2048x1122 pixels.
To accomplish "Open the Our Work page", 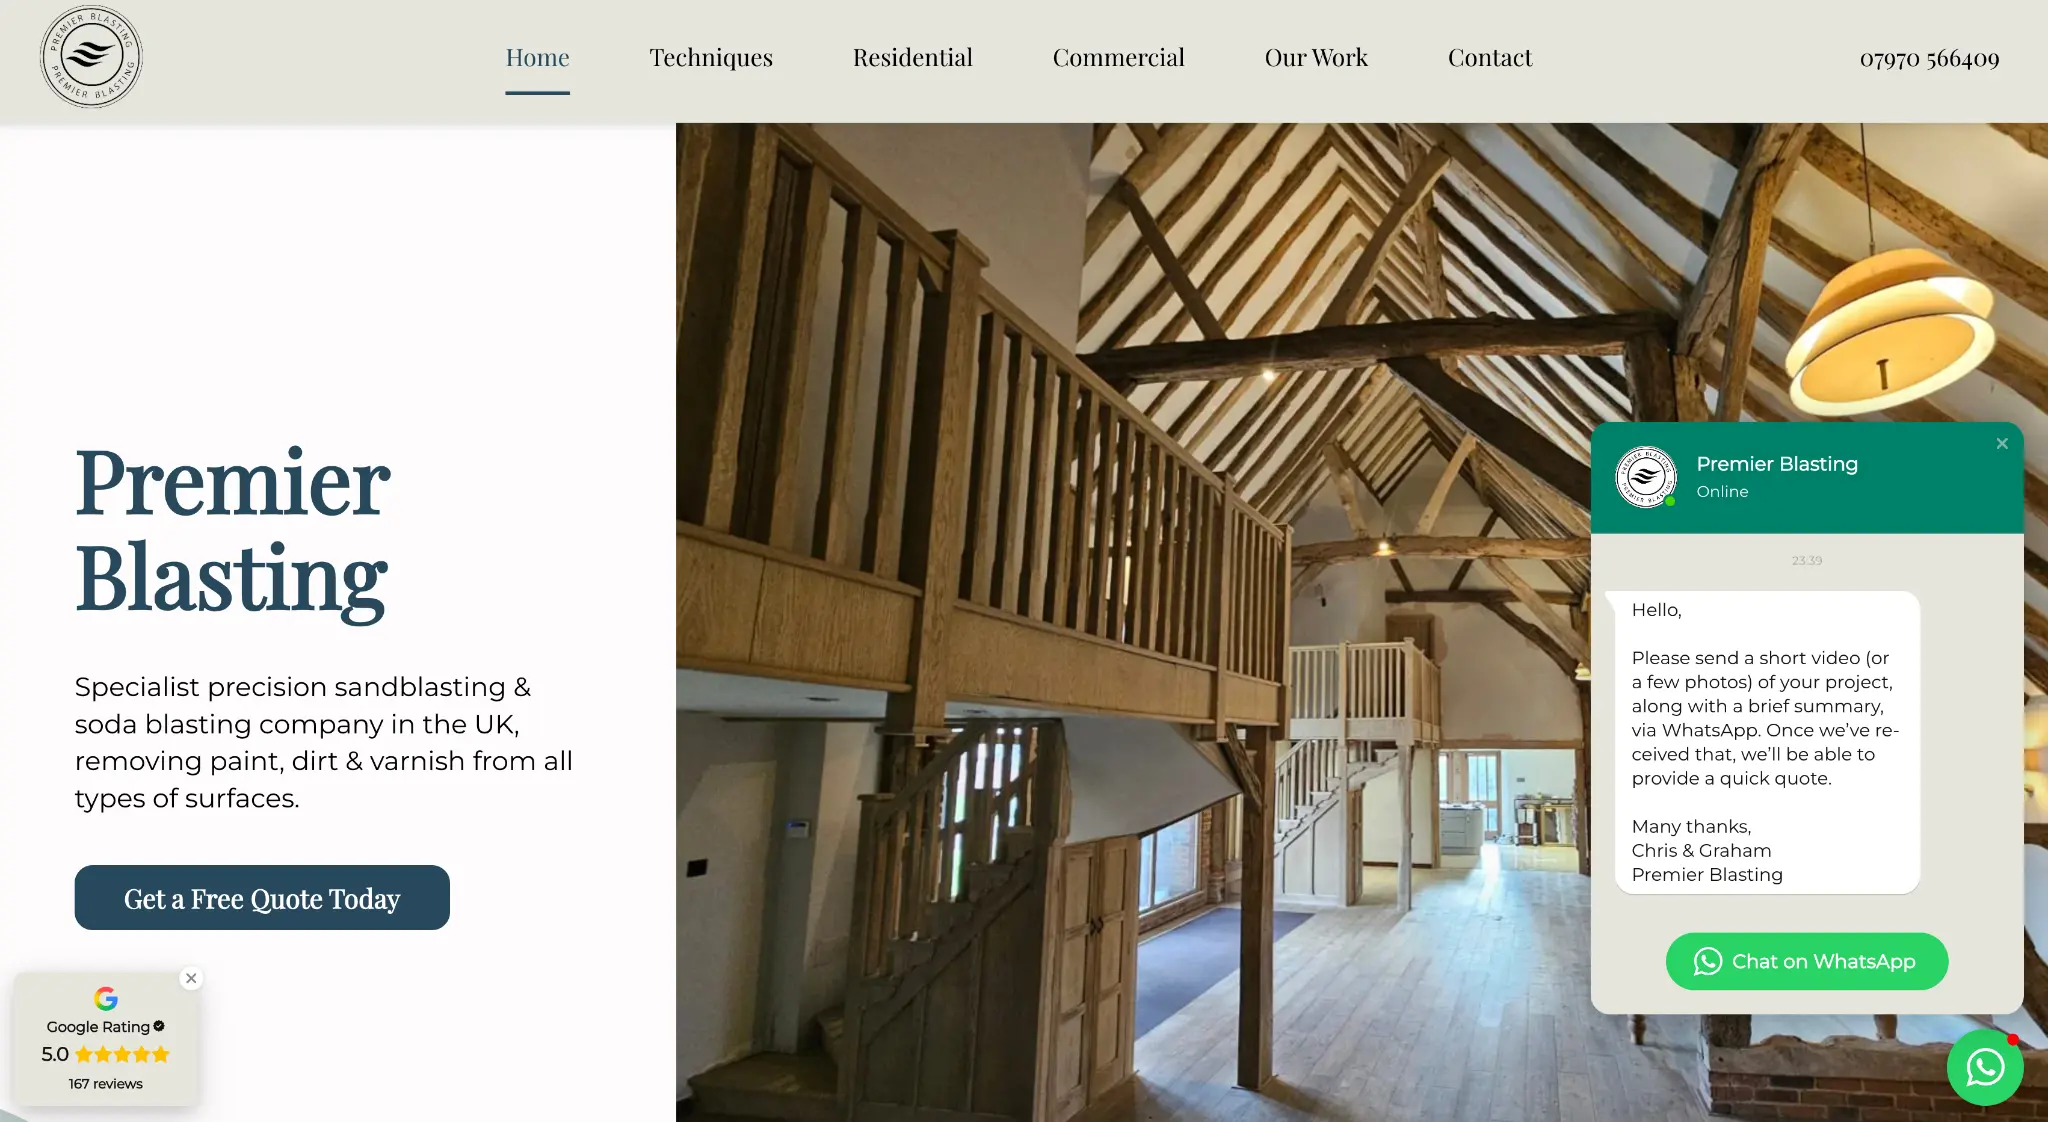I will 1316,58.
